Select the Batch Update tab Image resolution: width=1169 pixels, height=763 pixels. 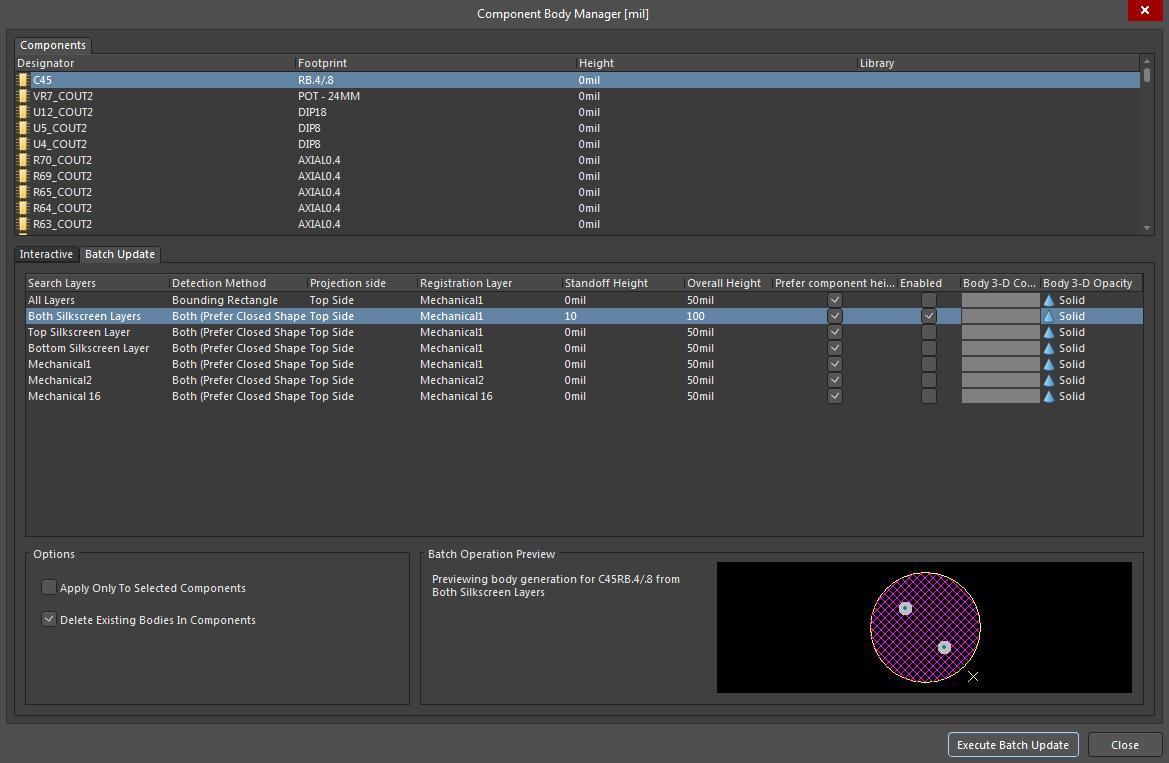point(120,254)
